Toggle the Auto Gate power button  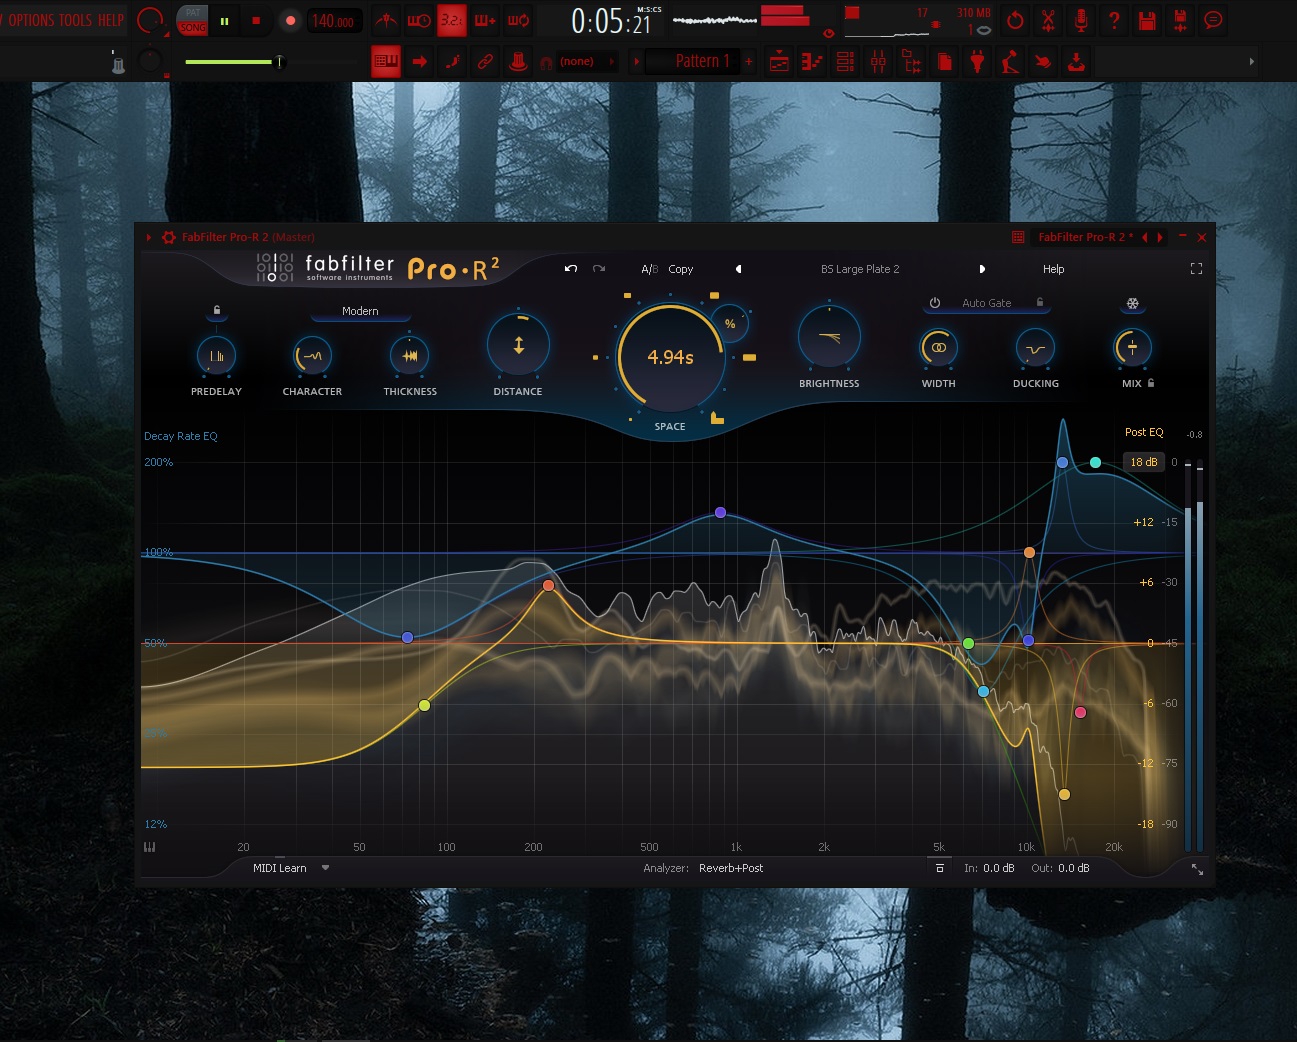pos(935,302)
